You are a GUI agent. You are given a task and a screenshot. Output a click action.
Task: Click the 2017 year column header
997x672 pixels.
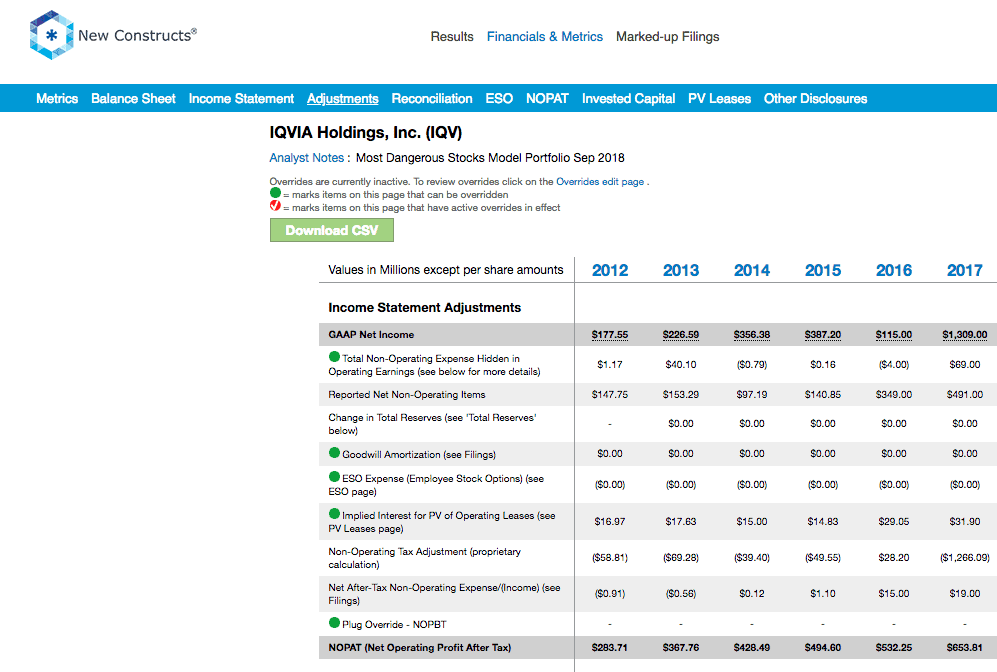965,270
